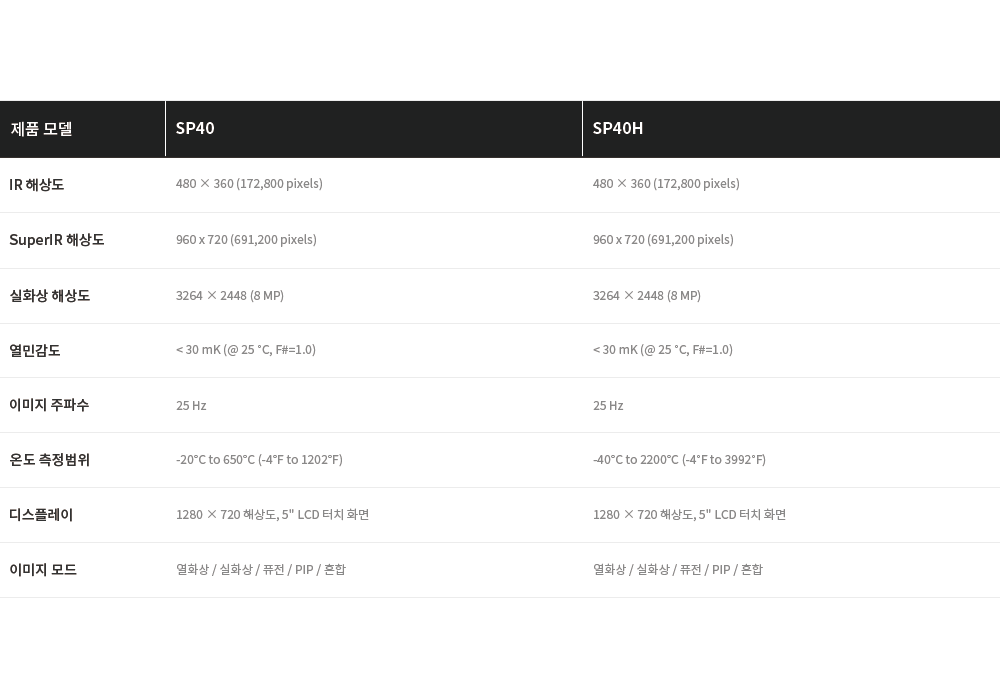
Task: Click the 이미지 모드 row label
Action: 43,570
